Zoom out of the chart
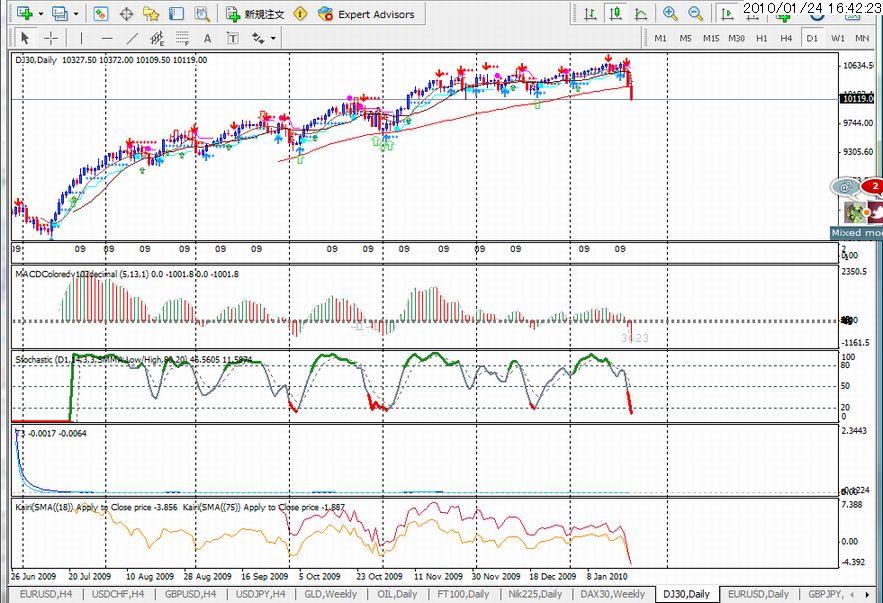883x603 pixels. (x=695, y=14)
